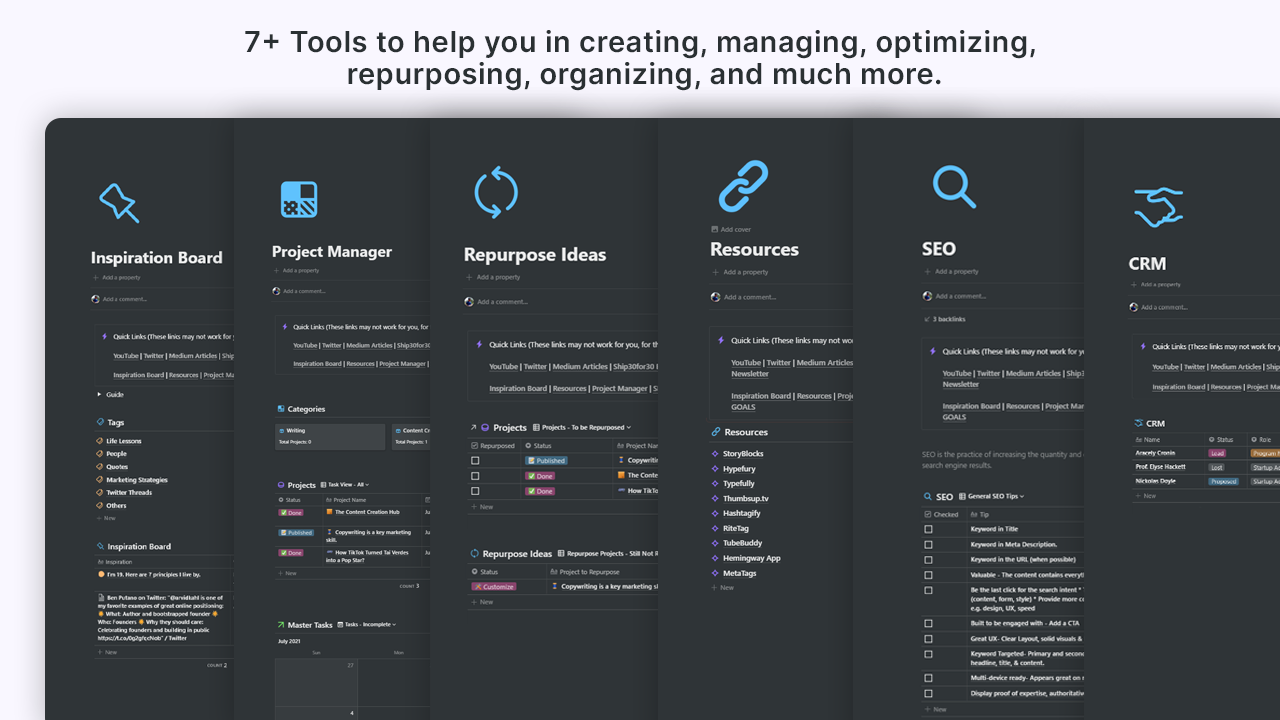The image size is (1280, 720).
Task: Click the tag icon beside Quotes
Action: (99, 467)
